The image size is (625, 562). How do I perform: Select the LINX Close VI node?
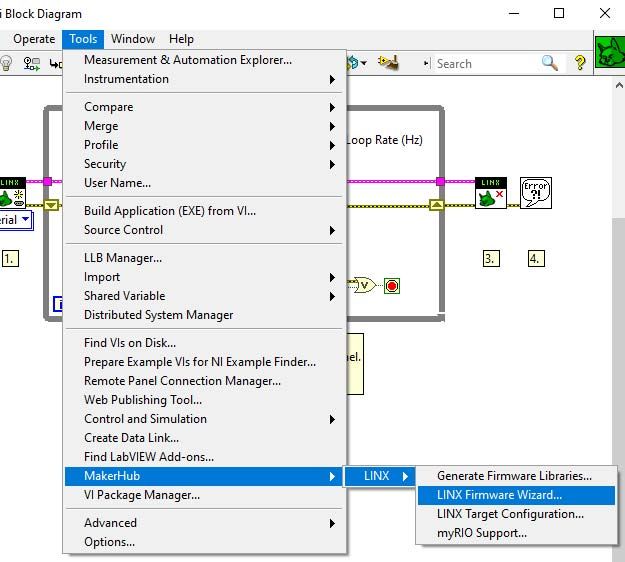(491, 193)
